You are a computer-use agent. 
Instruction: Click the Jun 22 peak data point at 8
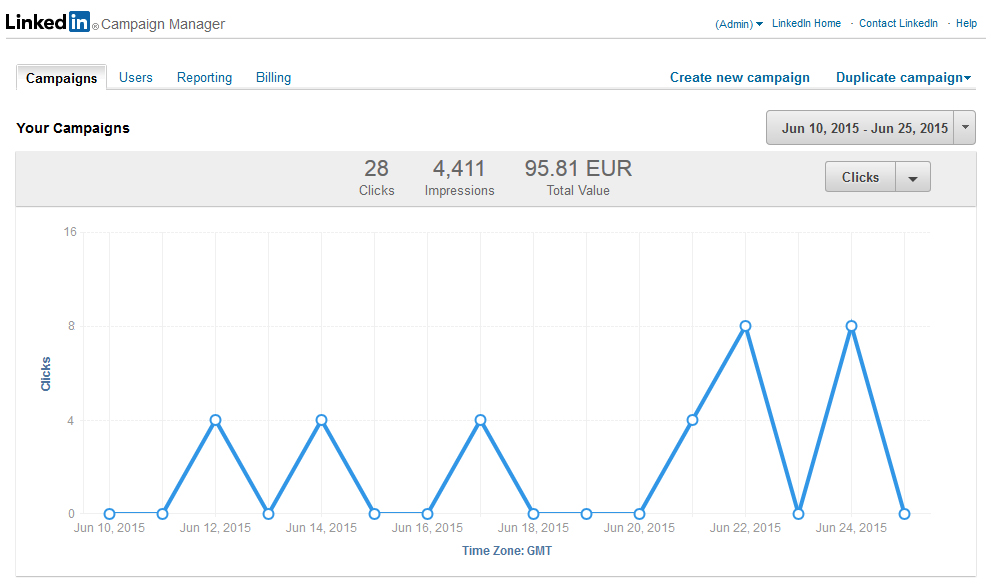[745, 326]
